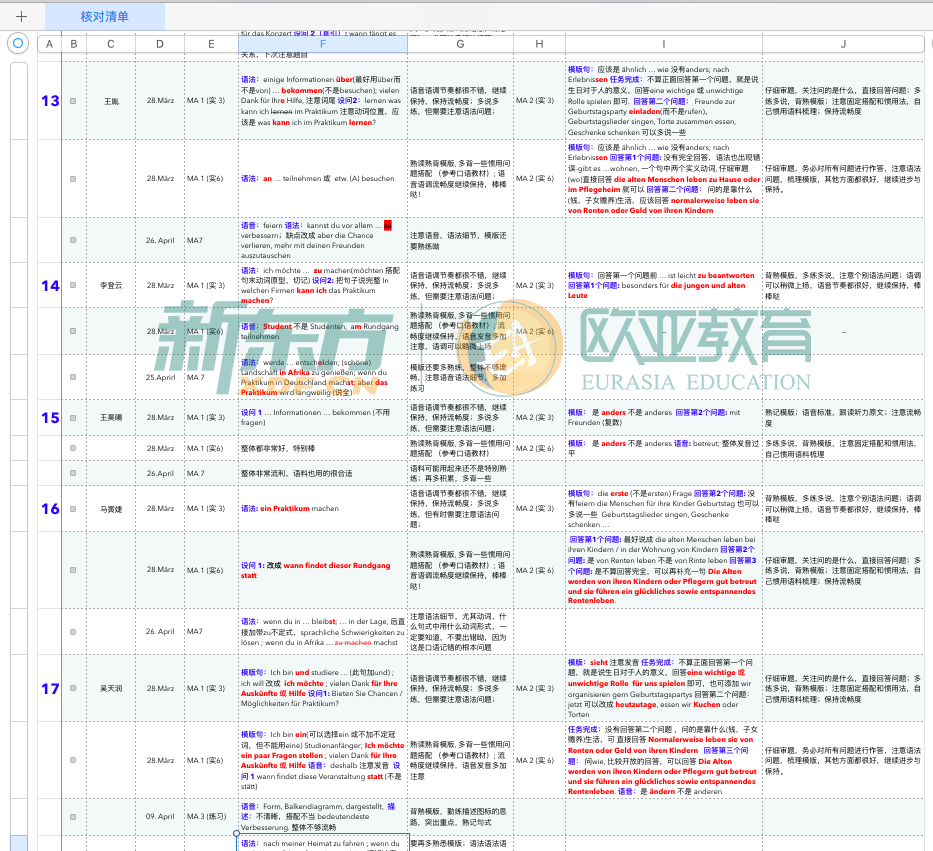Screen dimensions: 933x851
Task: Click the name cell 吴天润
Action: pos(111,688)
